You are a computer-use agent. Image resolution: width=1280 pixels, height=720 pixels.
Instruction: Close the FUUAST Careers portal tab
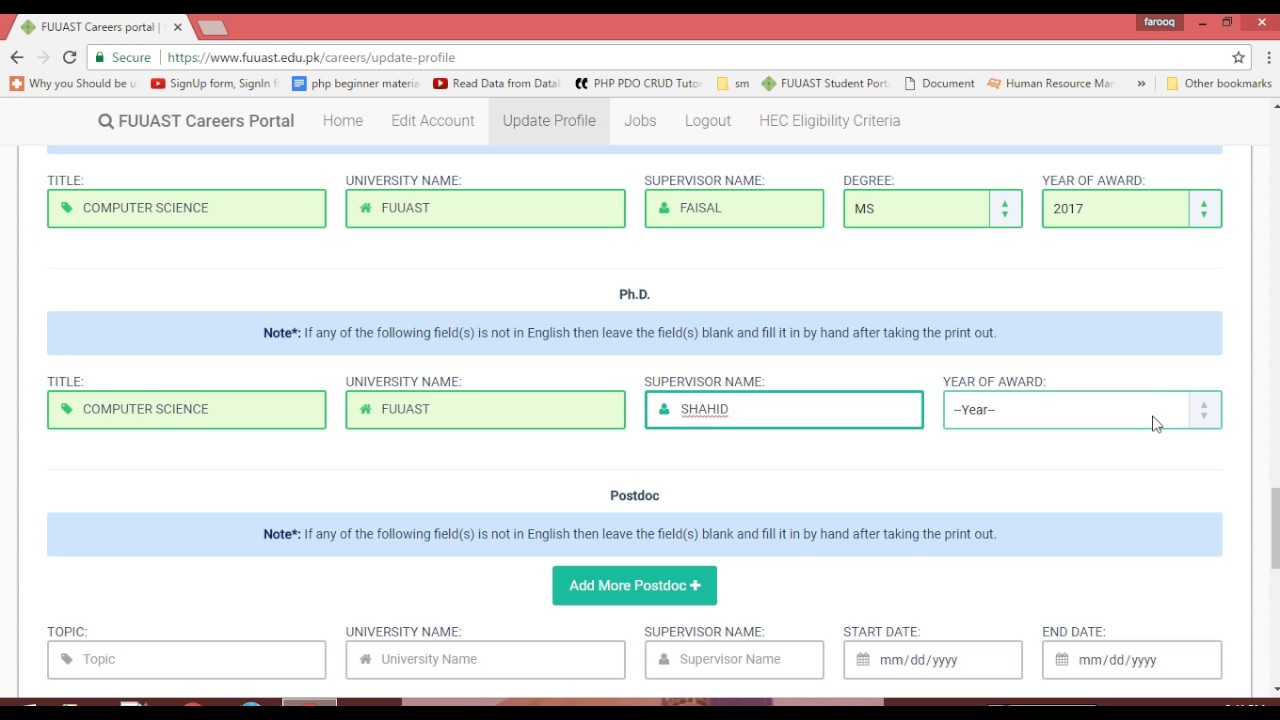click(x=177, y=27)
